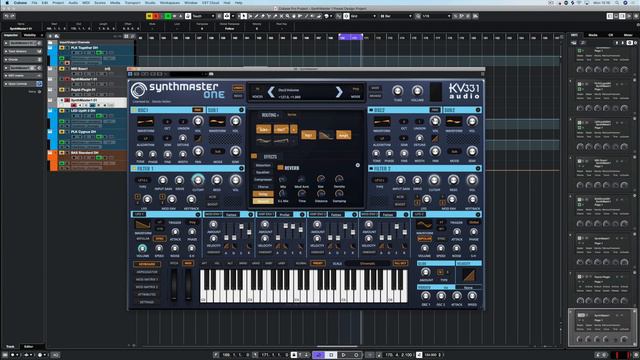Open the Transport menu in macOS menu bar
The height and width of the screenshot is (360, 640).
[x=132, y=2]
